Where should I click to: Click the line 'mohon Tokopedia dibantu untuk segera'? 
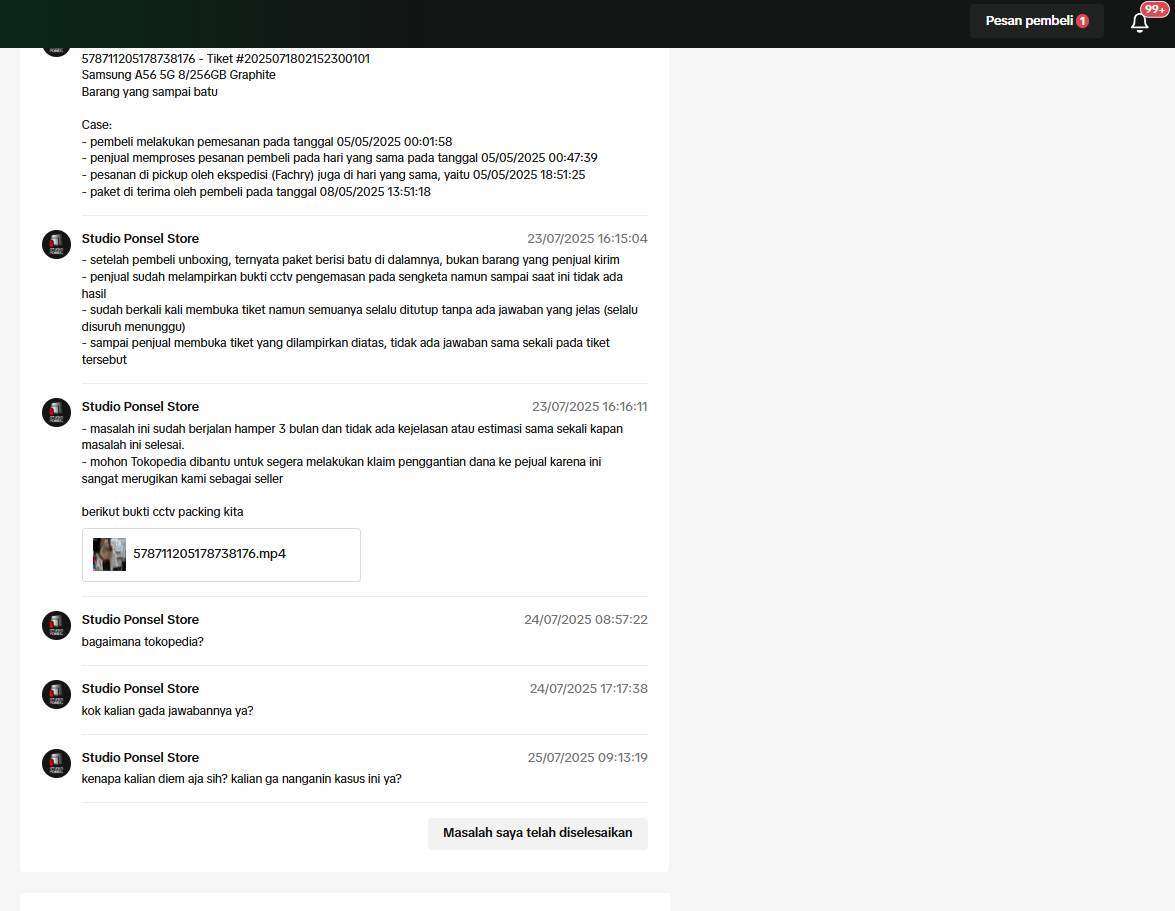coord(342,470)
